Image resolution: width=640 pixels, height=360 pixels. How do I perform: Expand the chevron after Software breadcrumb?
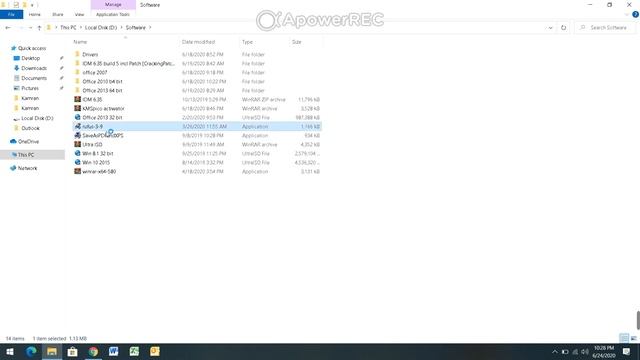click(x=150, y=27)
